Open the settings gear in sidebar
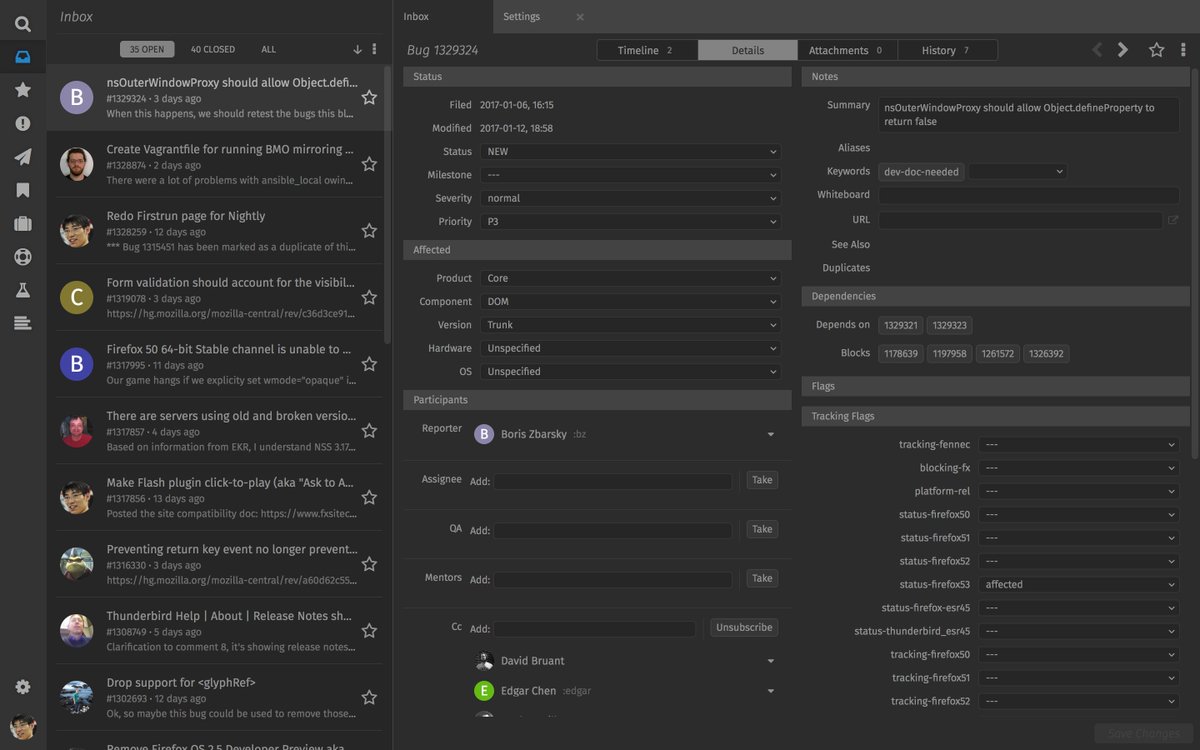 23,687
